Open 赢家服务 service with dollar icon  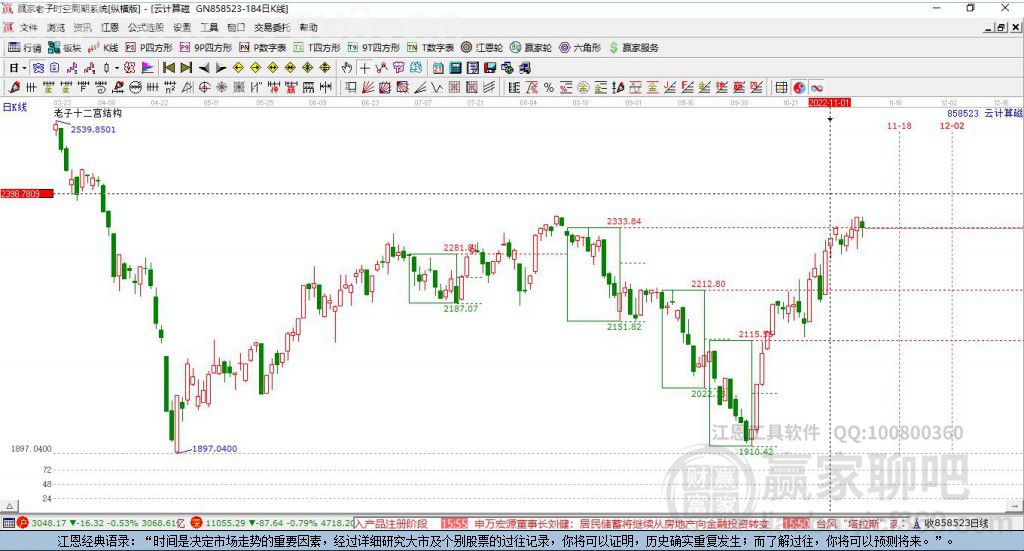[x=633, y=48]
